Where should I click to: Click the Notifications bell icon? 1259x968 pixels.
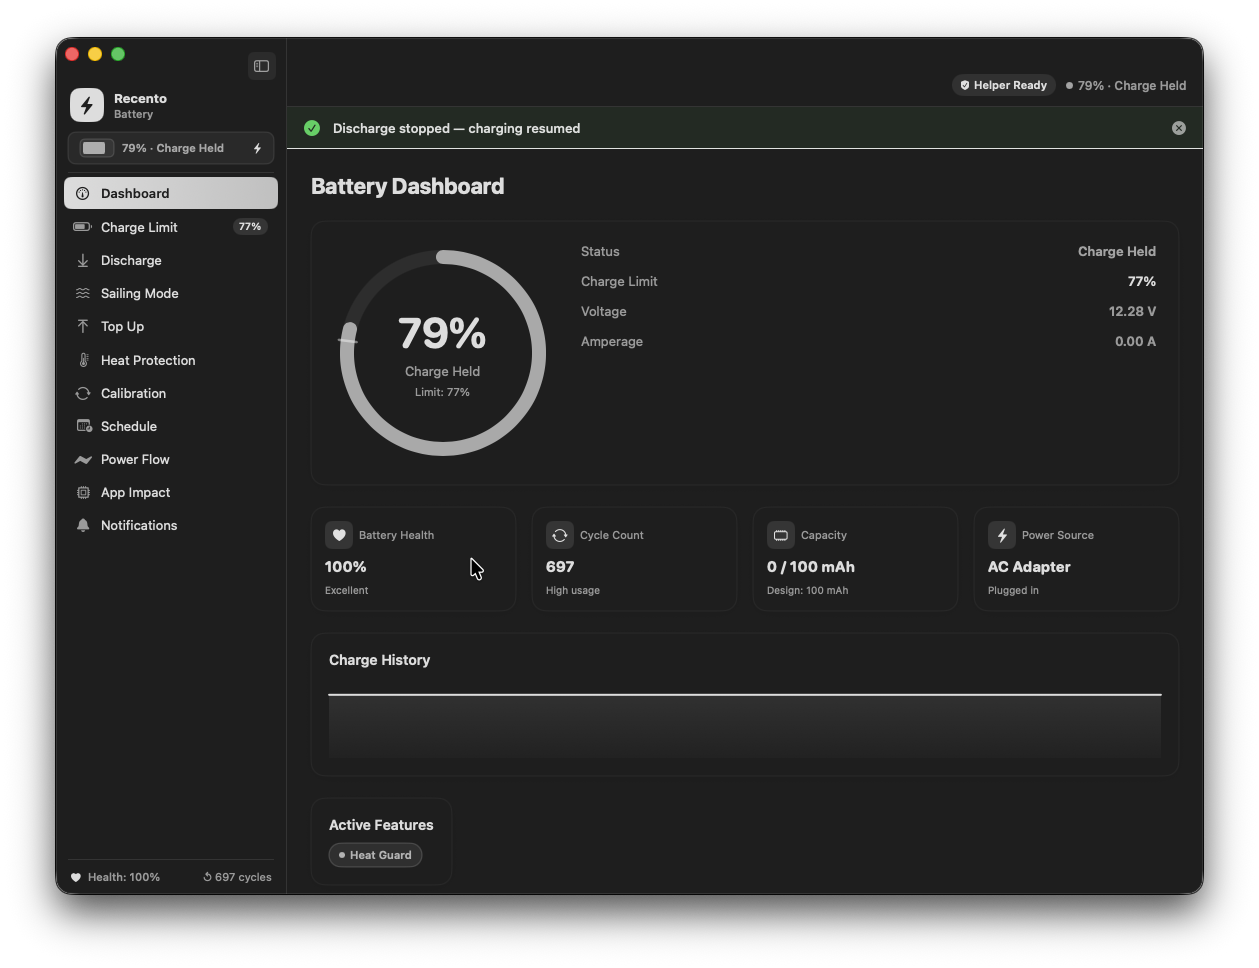[83, 525]
